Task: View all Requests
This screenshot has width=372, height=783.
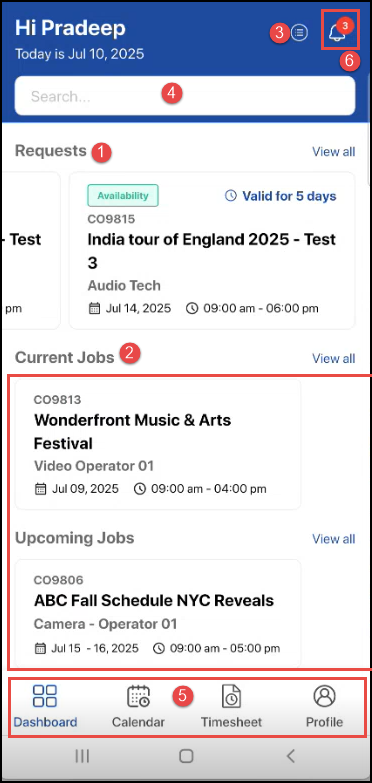Action: [x=334, y=151]
